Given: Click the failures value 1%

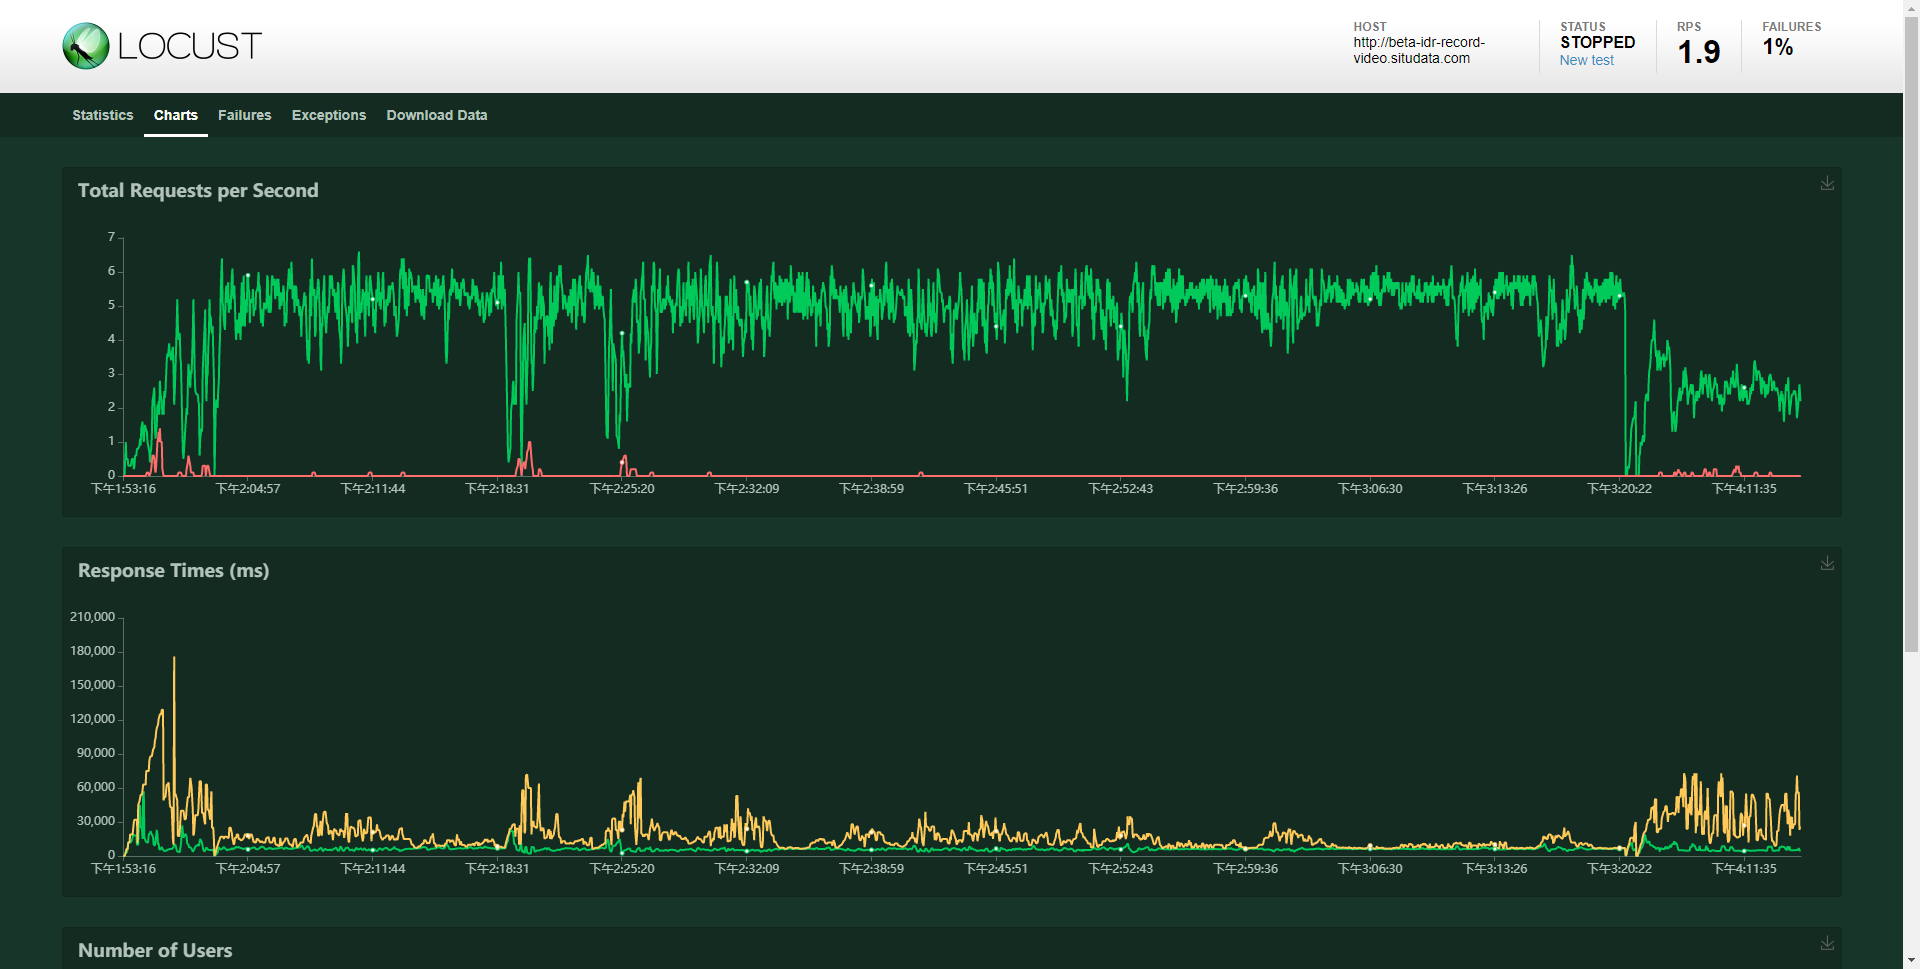Looking at the screenshot, I should coord(1777,47).
